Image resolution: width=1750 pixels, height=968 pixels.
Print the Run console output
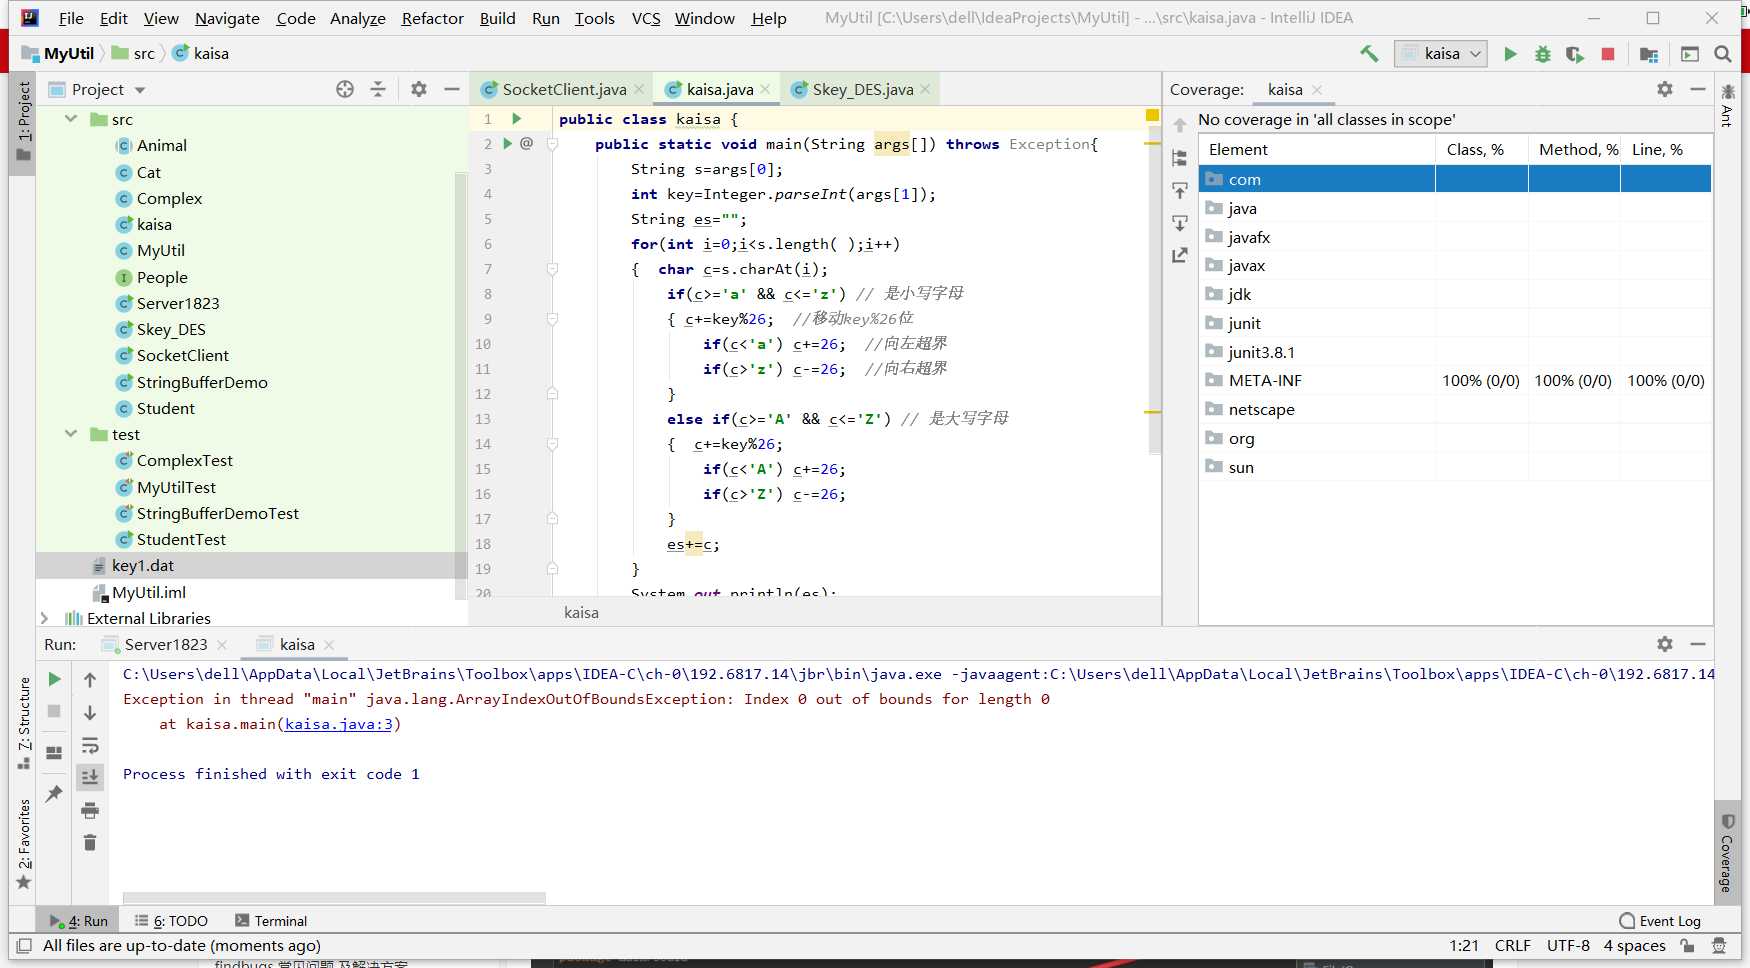tap(90, 810)
